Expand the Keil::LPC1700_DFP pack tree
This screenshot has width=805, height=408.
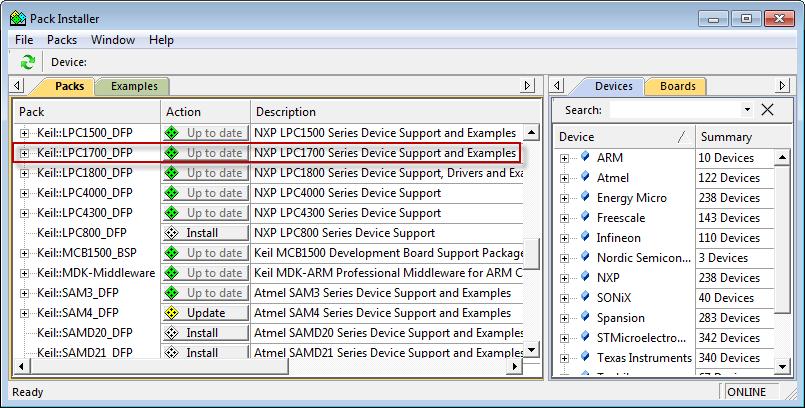25,153
